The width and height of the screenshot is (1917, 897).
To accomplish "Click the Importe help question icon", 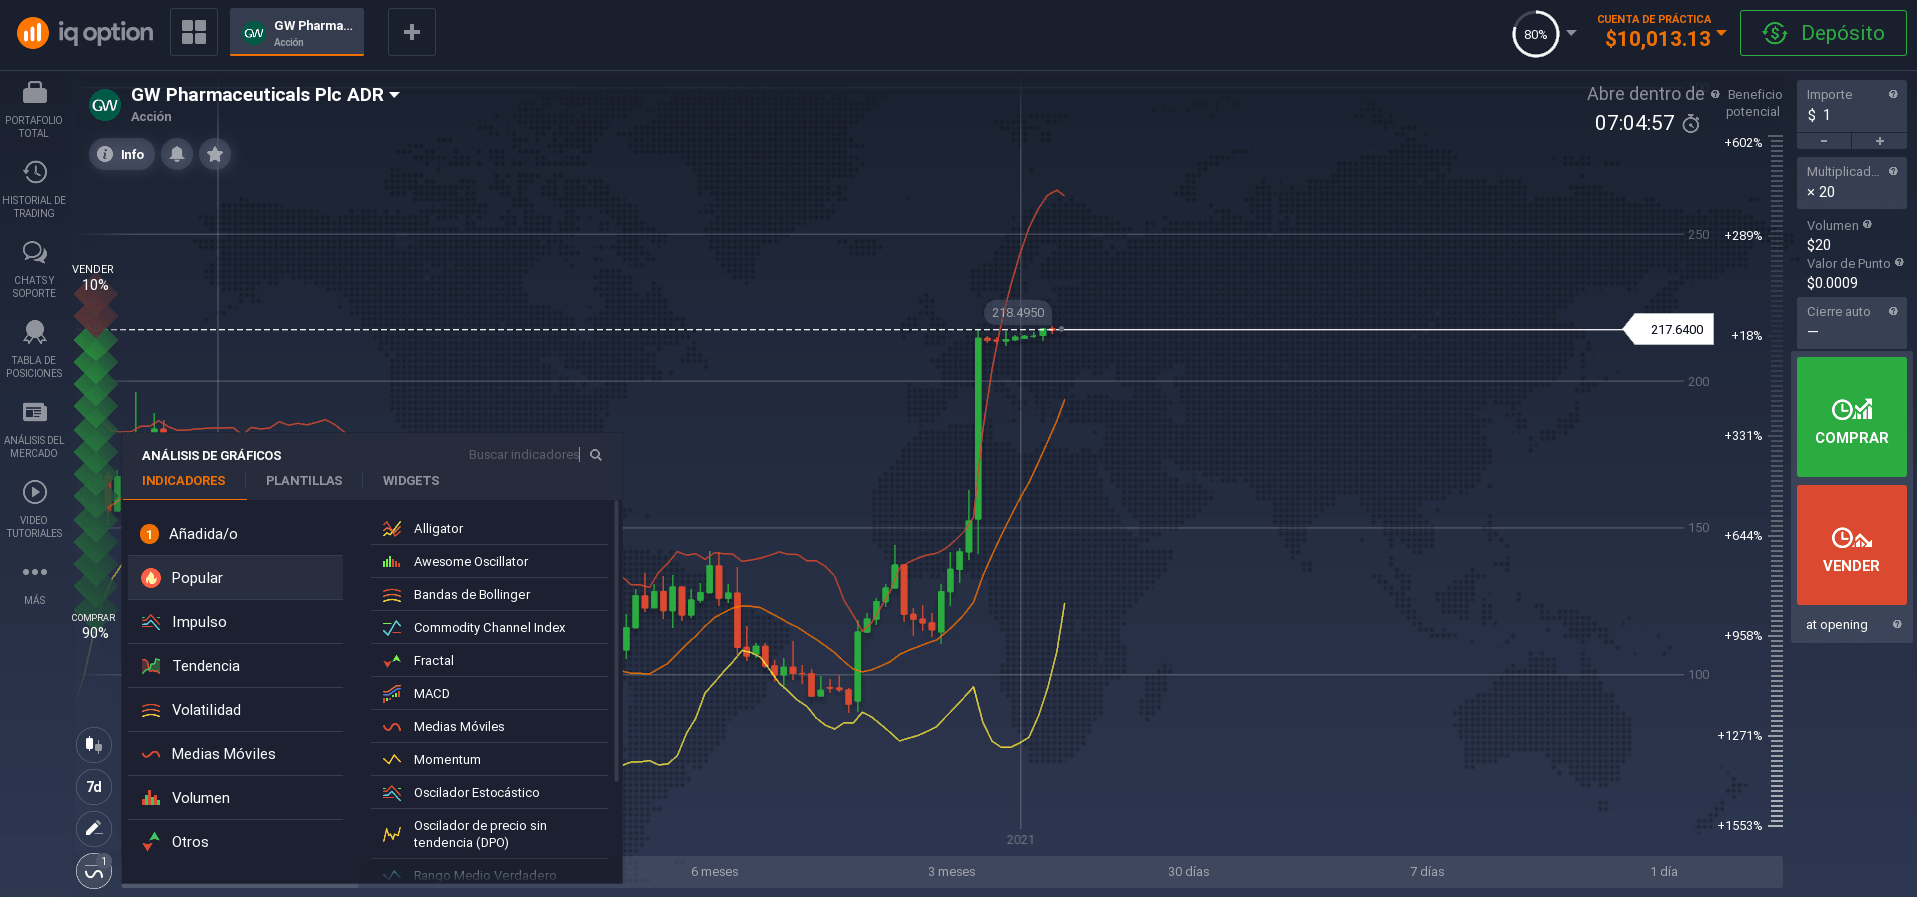I will click(1893, 95).
